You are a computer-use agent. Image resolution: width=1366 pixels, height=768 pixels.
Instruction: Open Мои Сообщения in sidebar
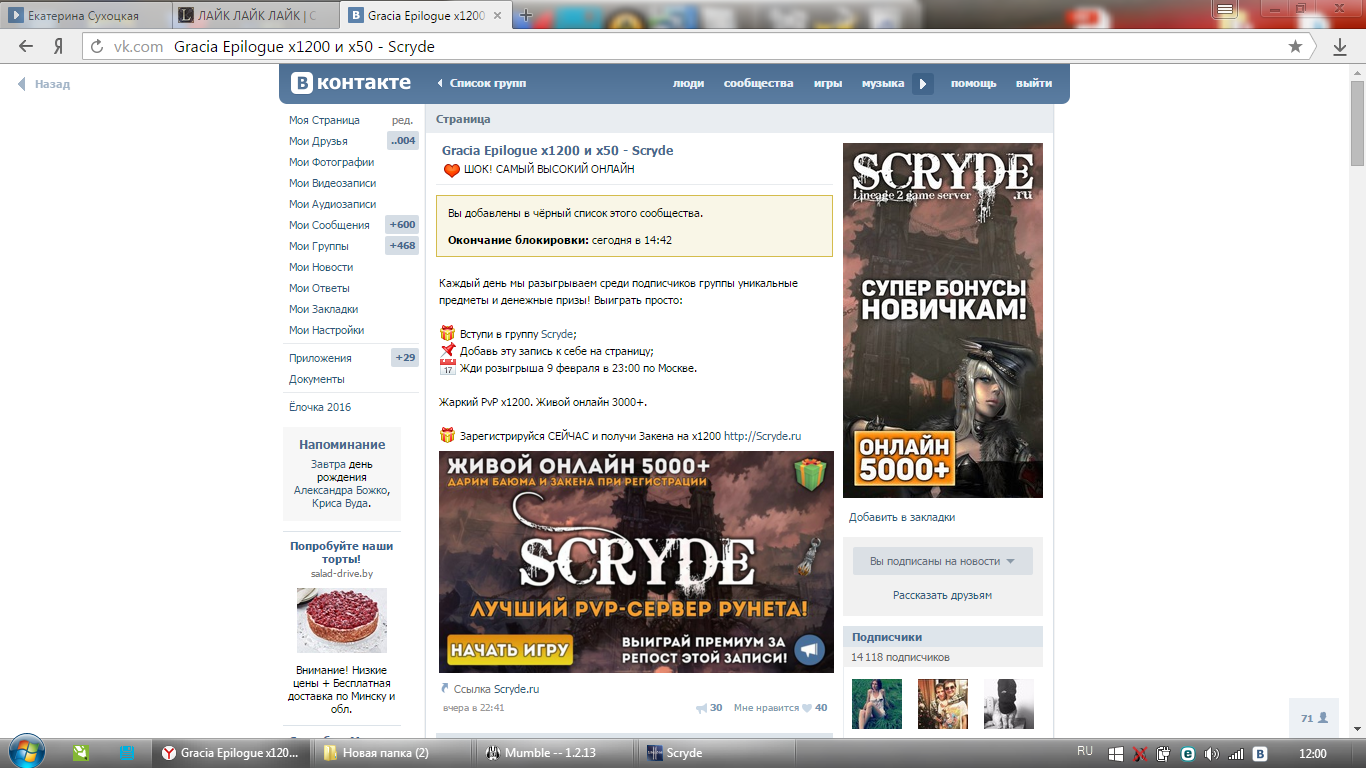329,225
